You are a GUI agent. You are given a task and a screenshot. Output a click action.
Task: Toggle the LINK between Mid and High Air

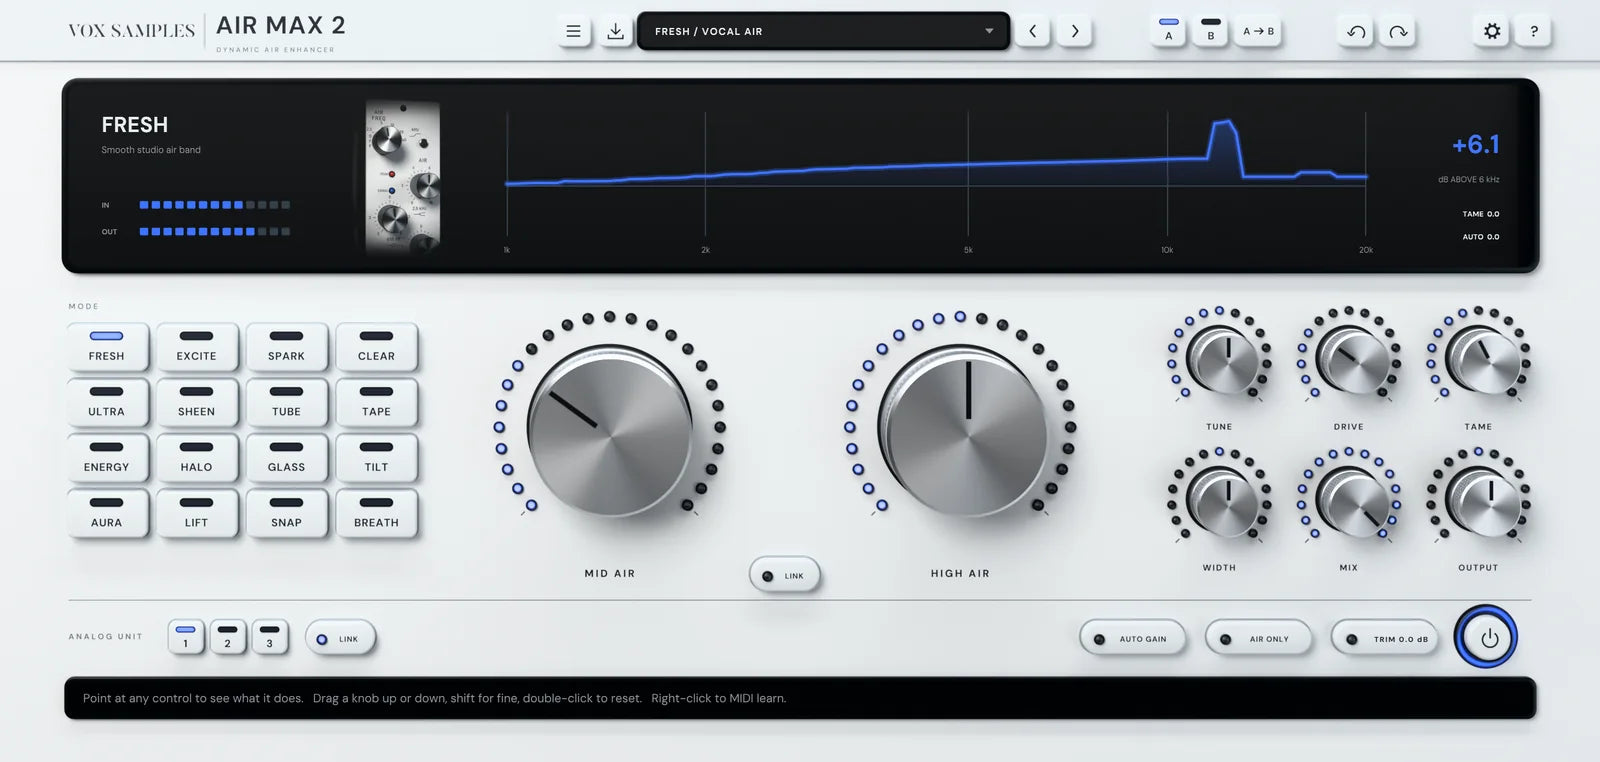coord(785,575)
